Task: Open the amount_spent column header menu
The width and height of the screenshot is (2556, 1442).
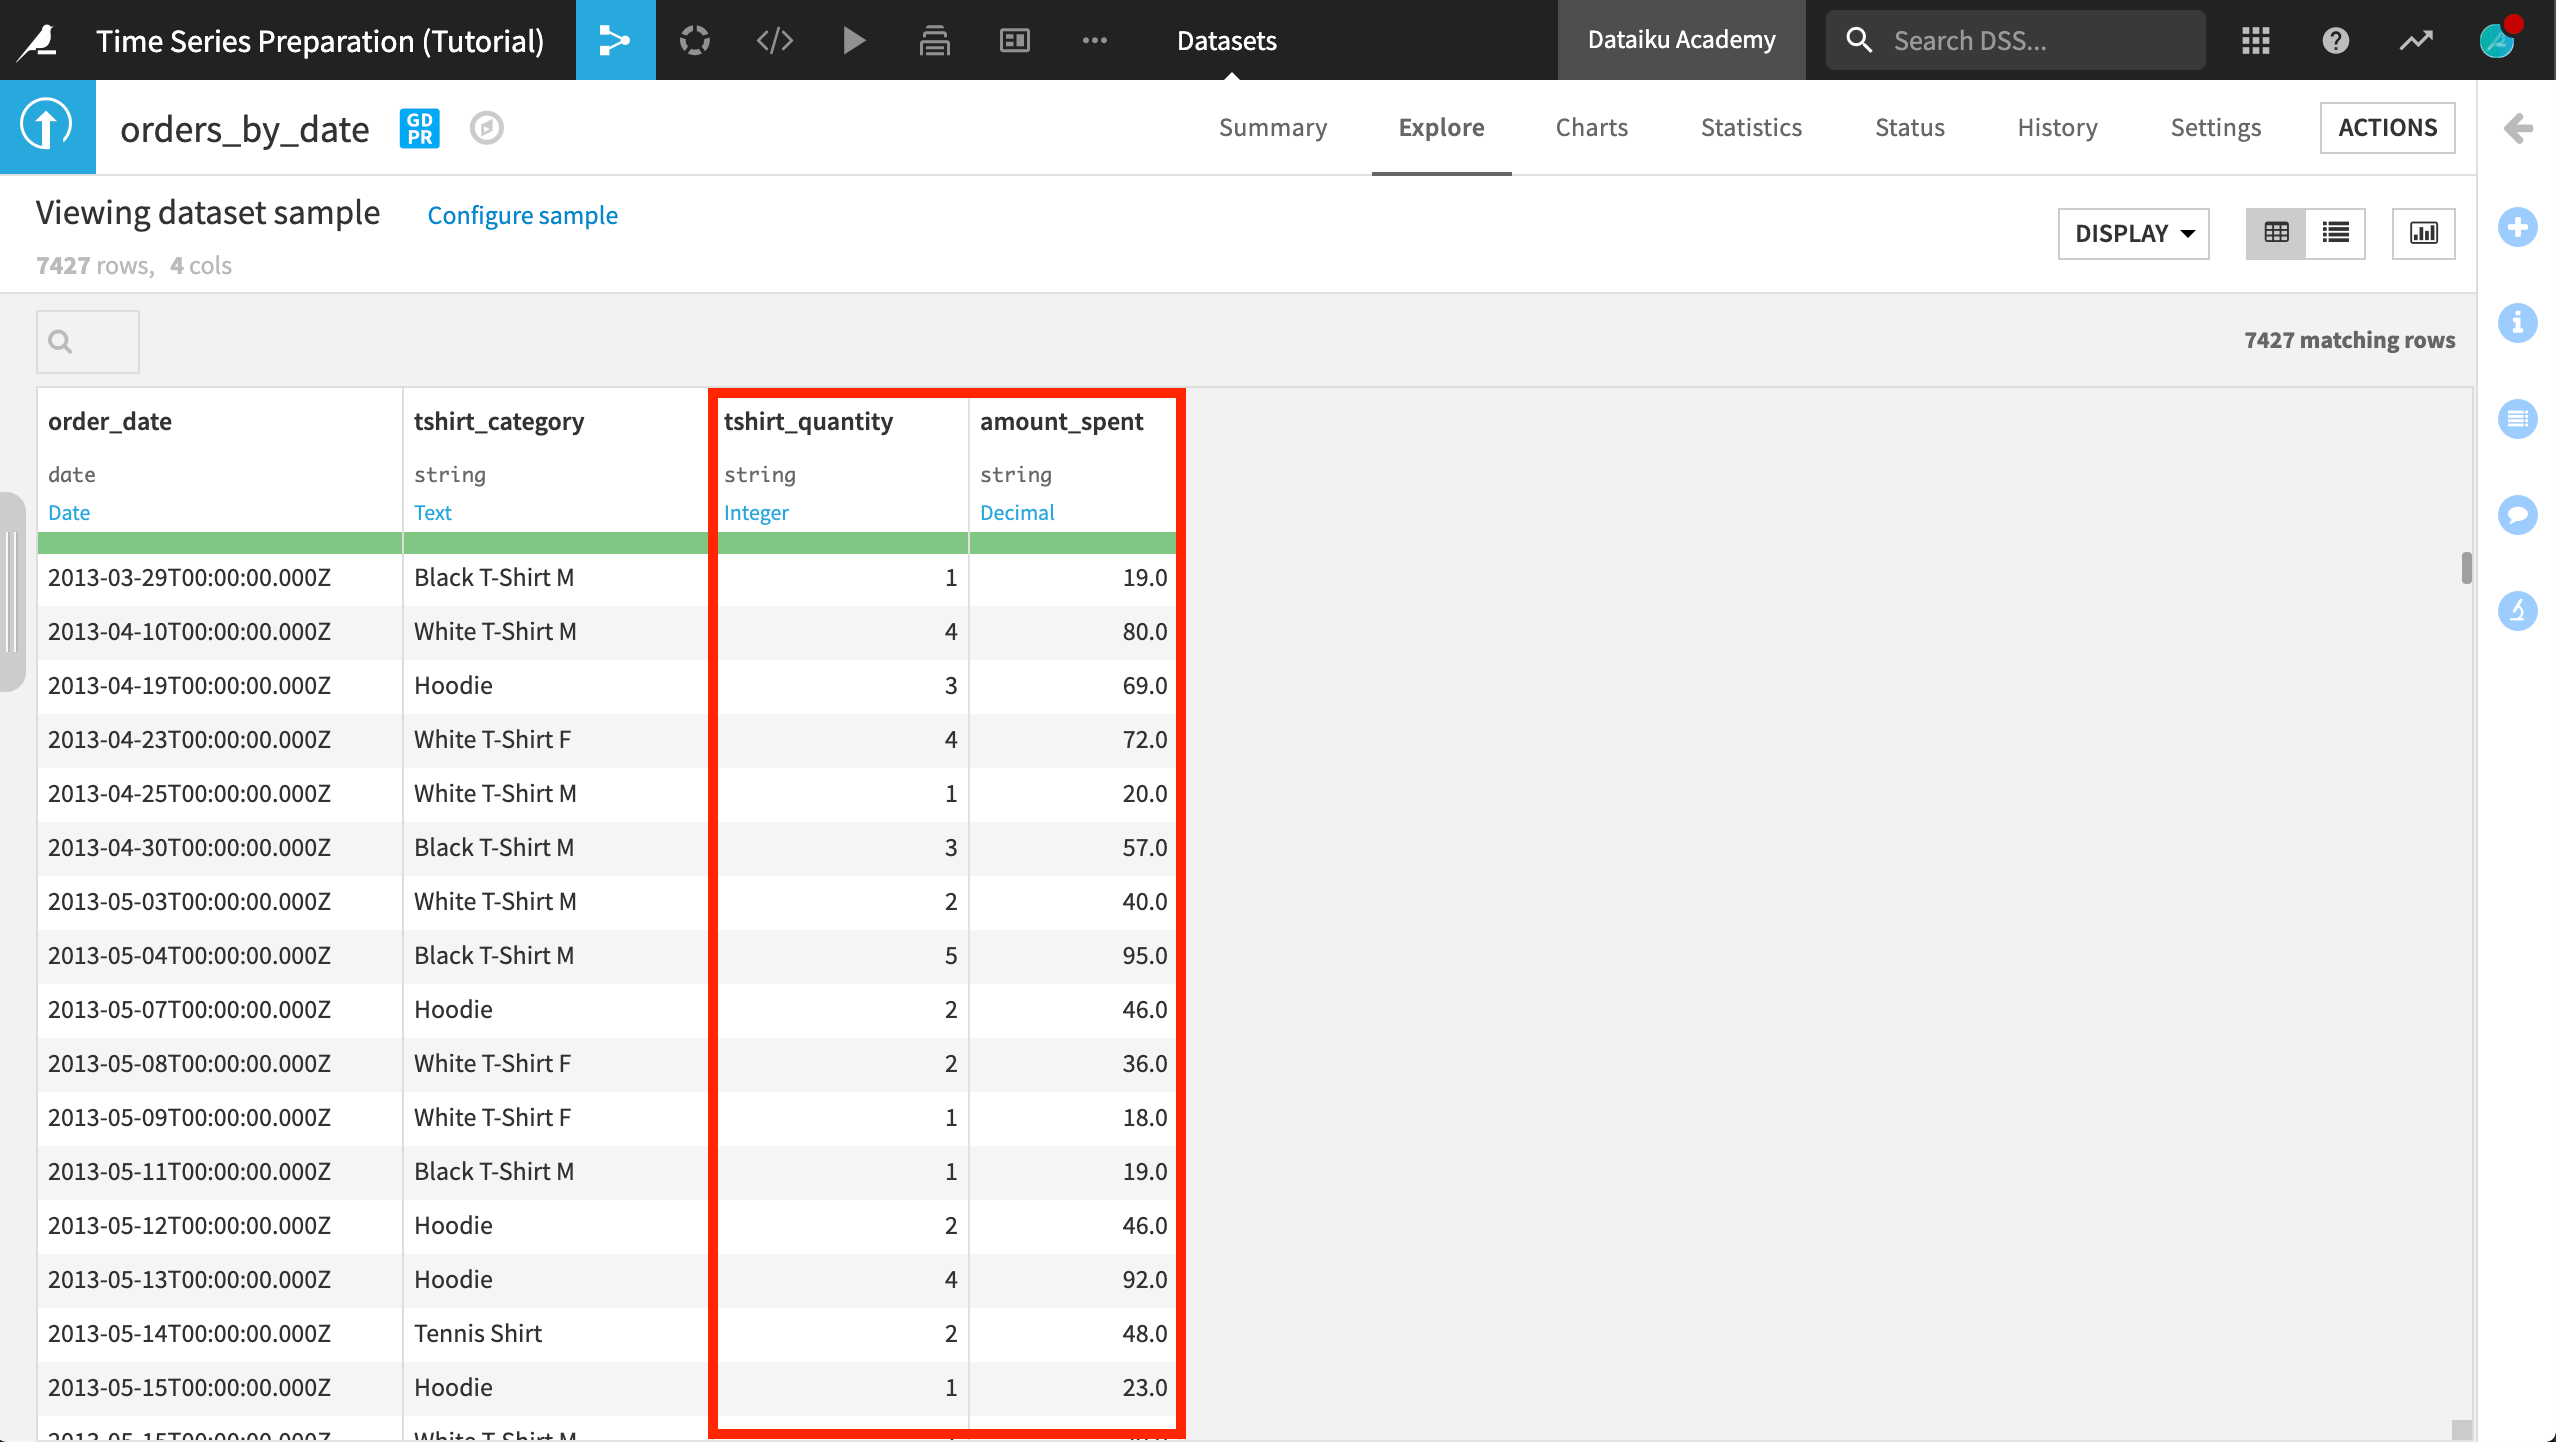Action: coord(1061,421)
